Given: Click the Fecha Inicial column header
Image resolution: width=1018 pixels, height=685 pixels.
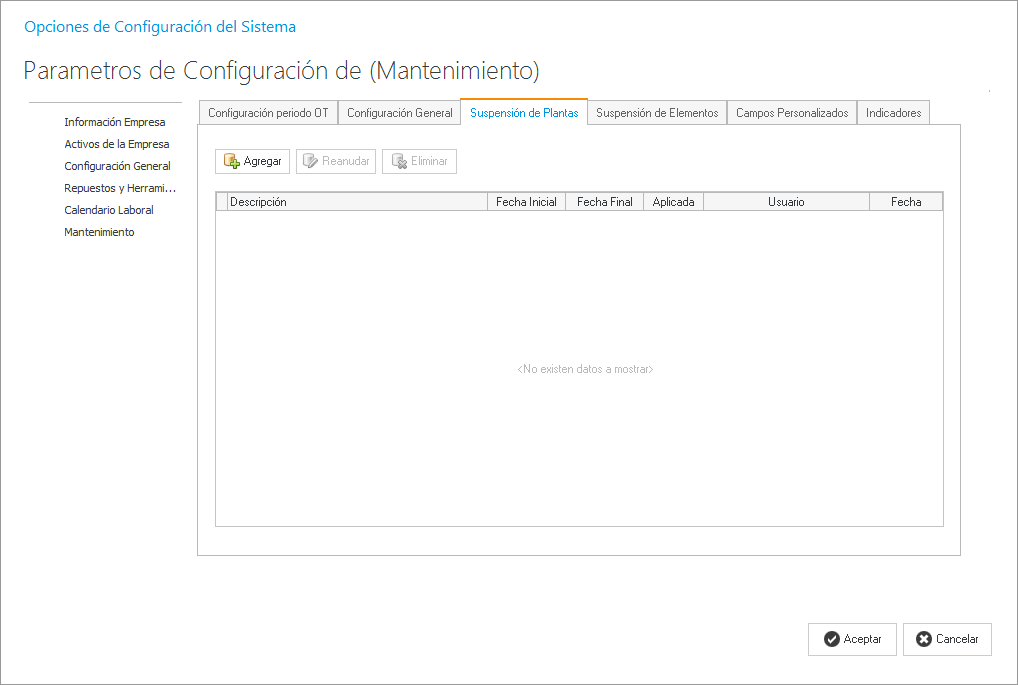Looking at the screenshot, I should [x=526, y=202].
